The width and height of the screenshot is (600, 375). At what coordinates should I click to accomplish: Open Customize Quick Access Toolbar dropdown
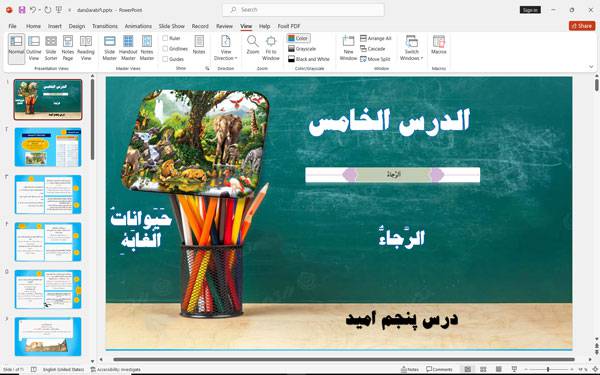point(69,10)
